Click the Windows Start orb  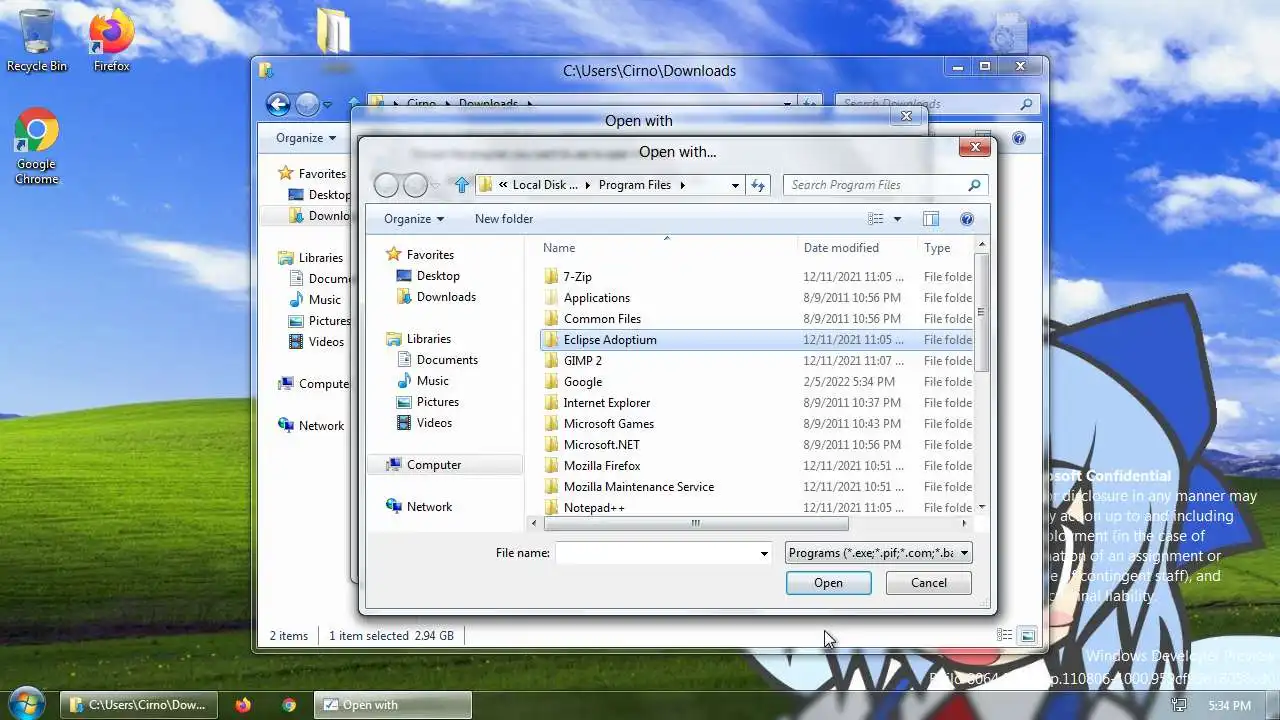(x=26, y=704)
